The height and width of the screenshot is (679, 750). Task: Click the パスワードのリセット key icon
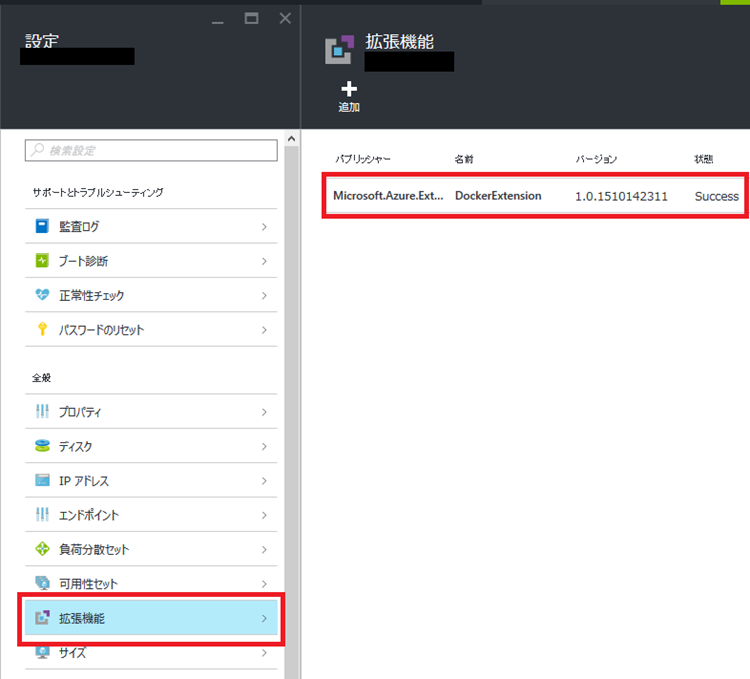click(x=42, y=329)
